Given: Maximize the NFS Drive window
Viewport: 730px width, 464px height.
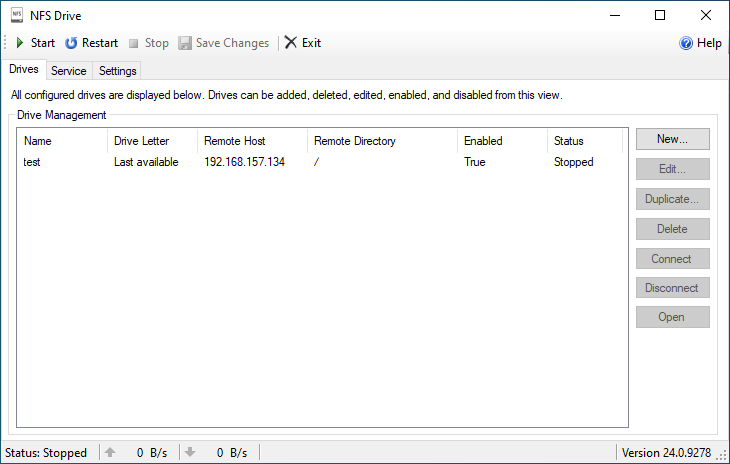Looking at the screenshot, I should (x=660, y=15).
